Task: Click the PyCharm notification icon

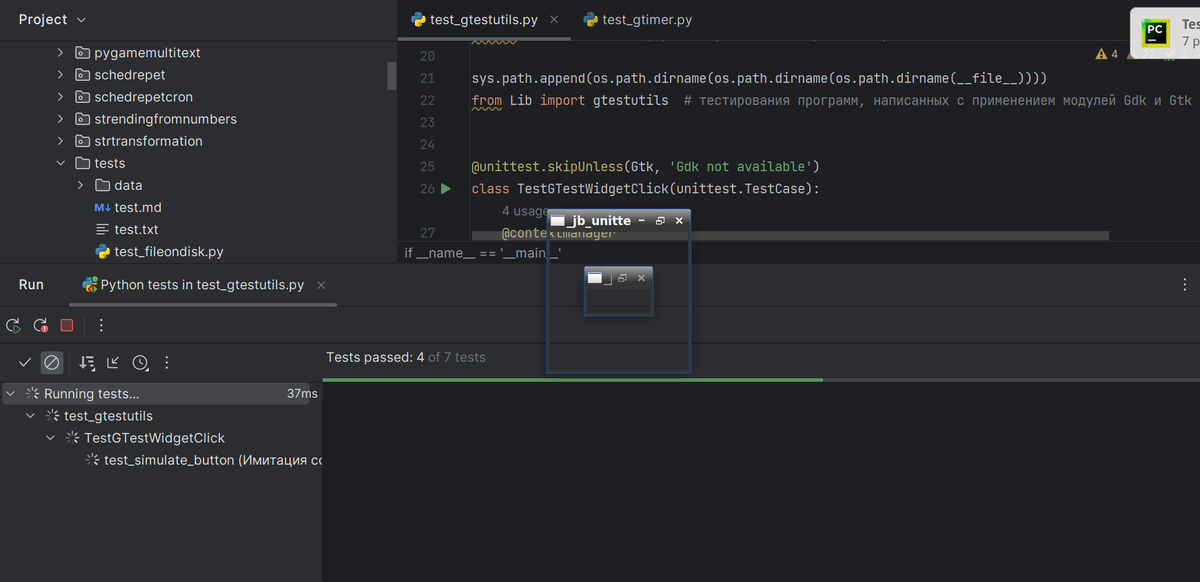Action: click(1155, 32)
